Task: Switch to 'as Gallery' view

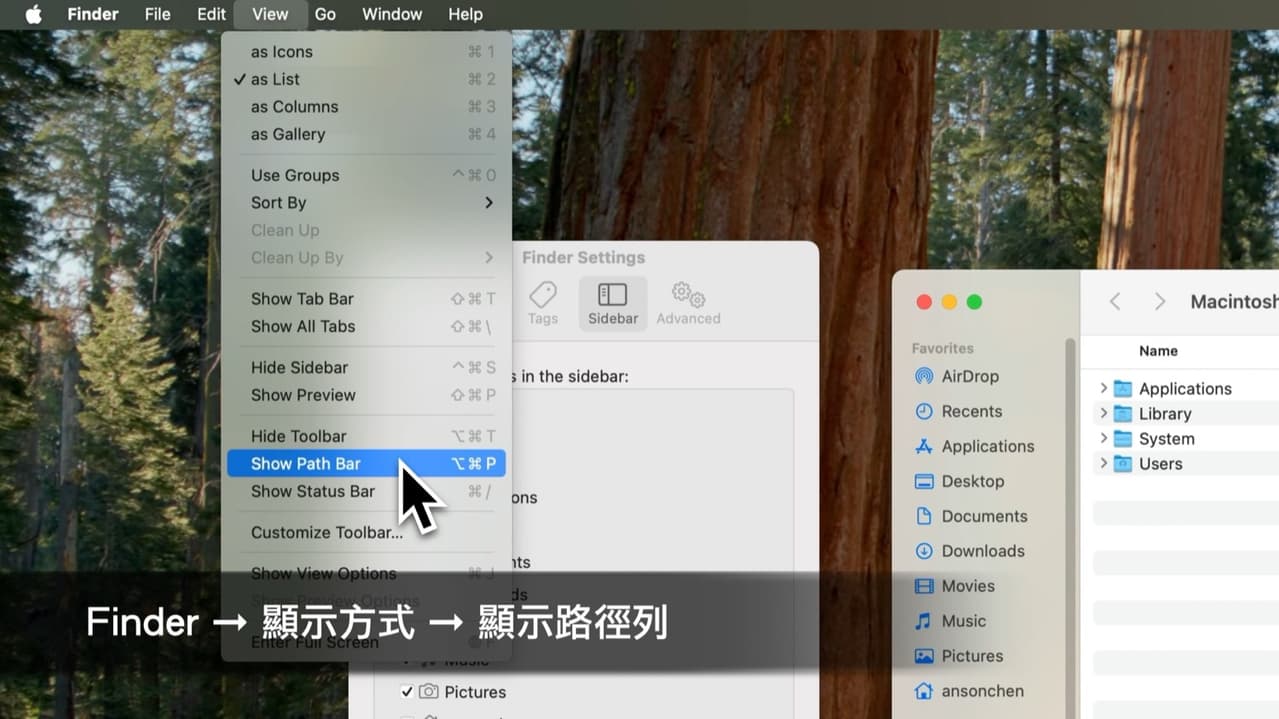Action: (x=367, y=134)
